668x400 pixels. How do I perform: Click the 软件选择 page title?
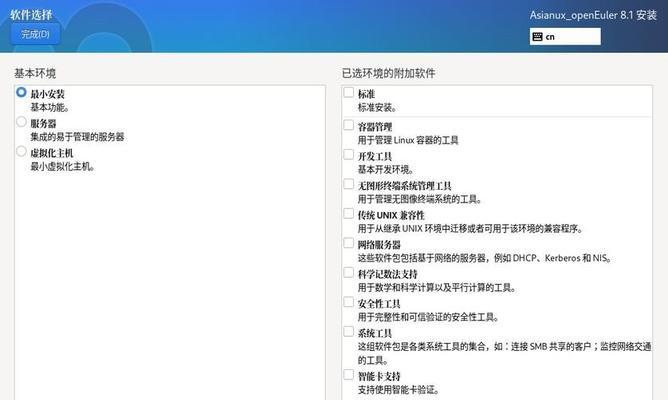point(31,15)
